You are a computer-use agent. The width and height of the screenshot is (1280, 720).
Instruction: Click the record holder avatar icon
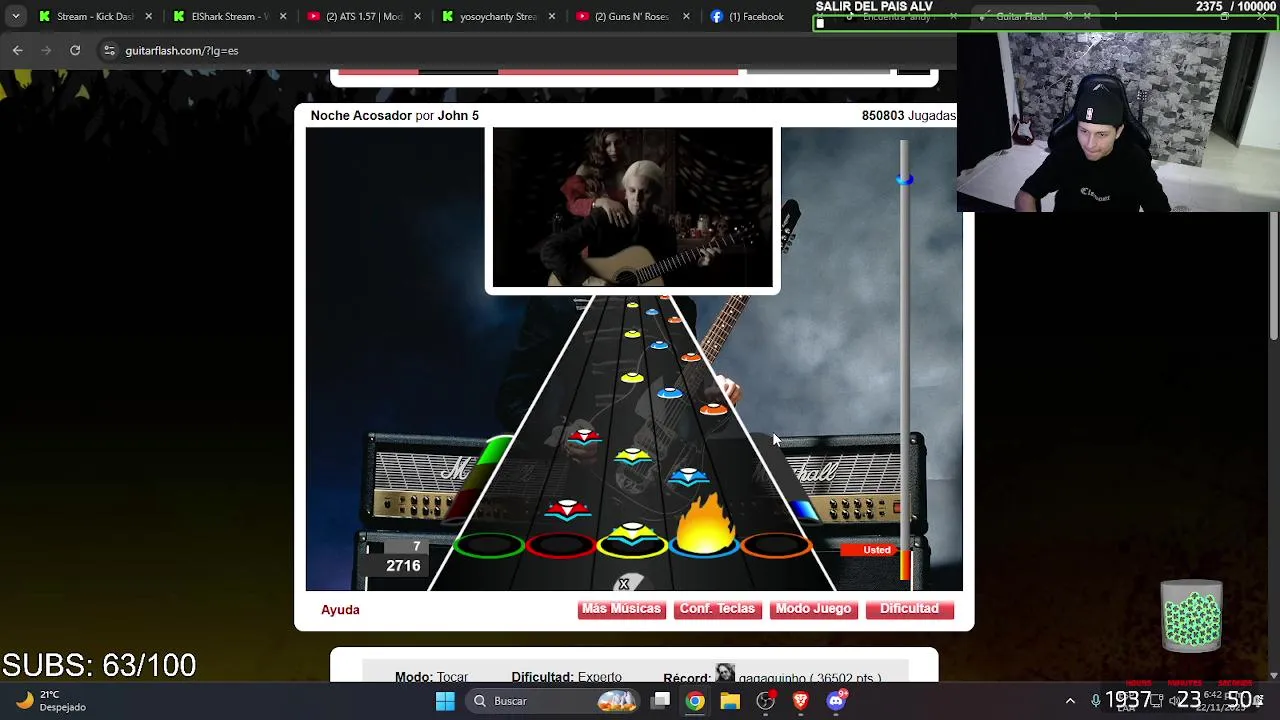[725, 674]
